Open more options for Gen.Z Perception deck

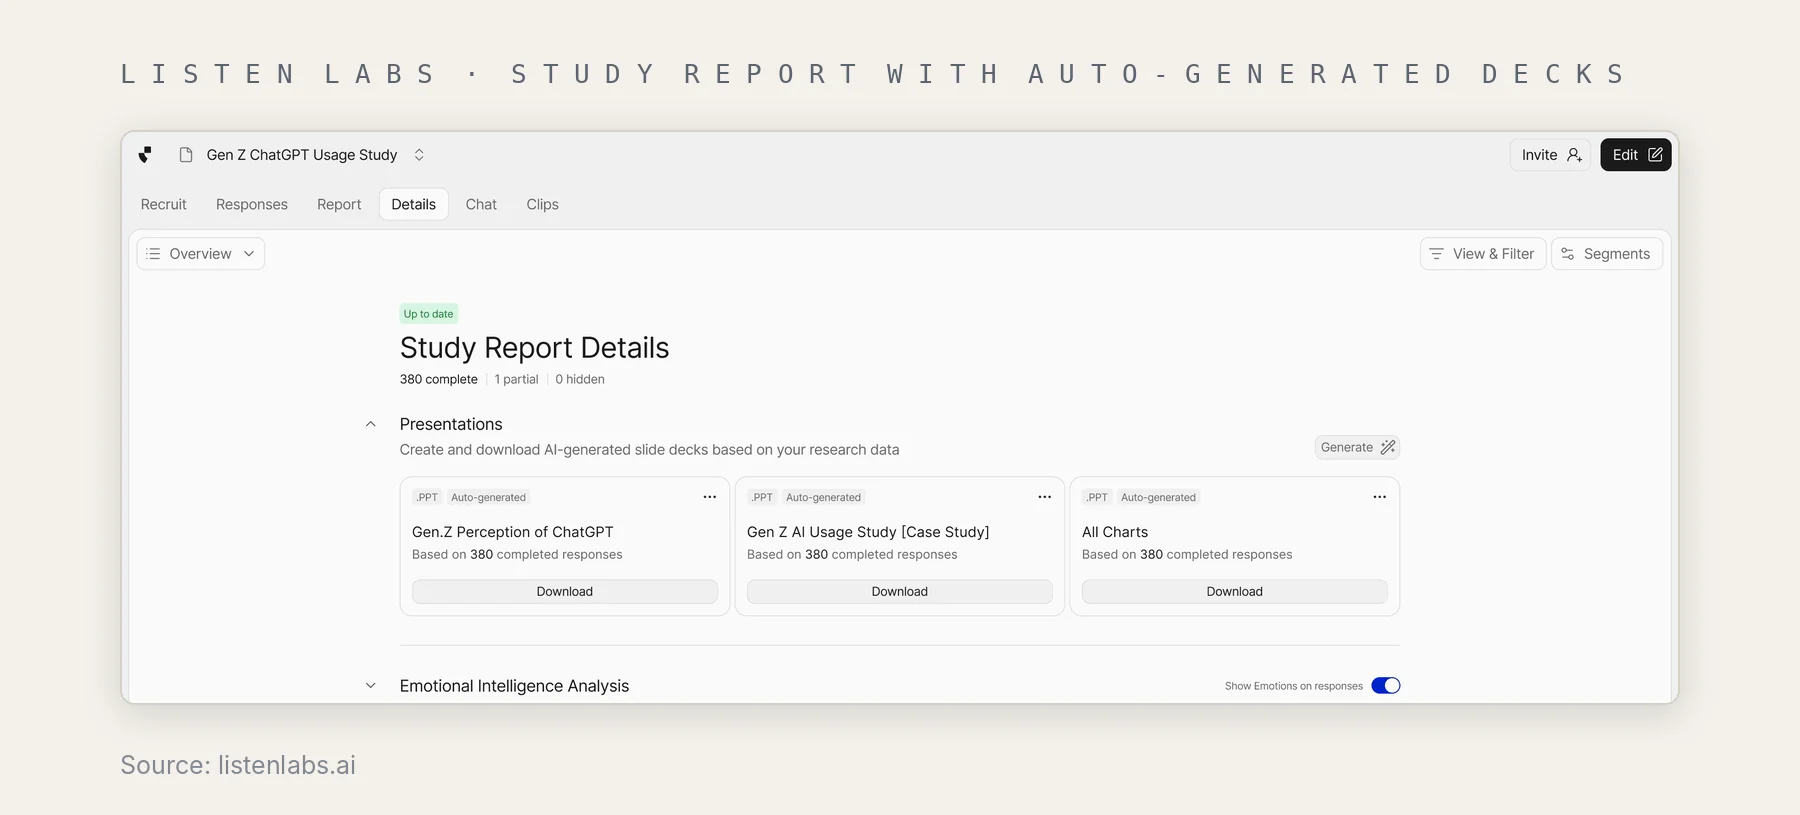[x=710, y=497]
